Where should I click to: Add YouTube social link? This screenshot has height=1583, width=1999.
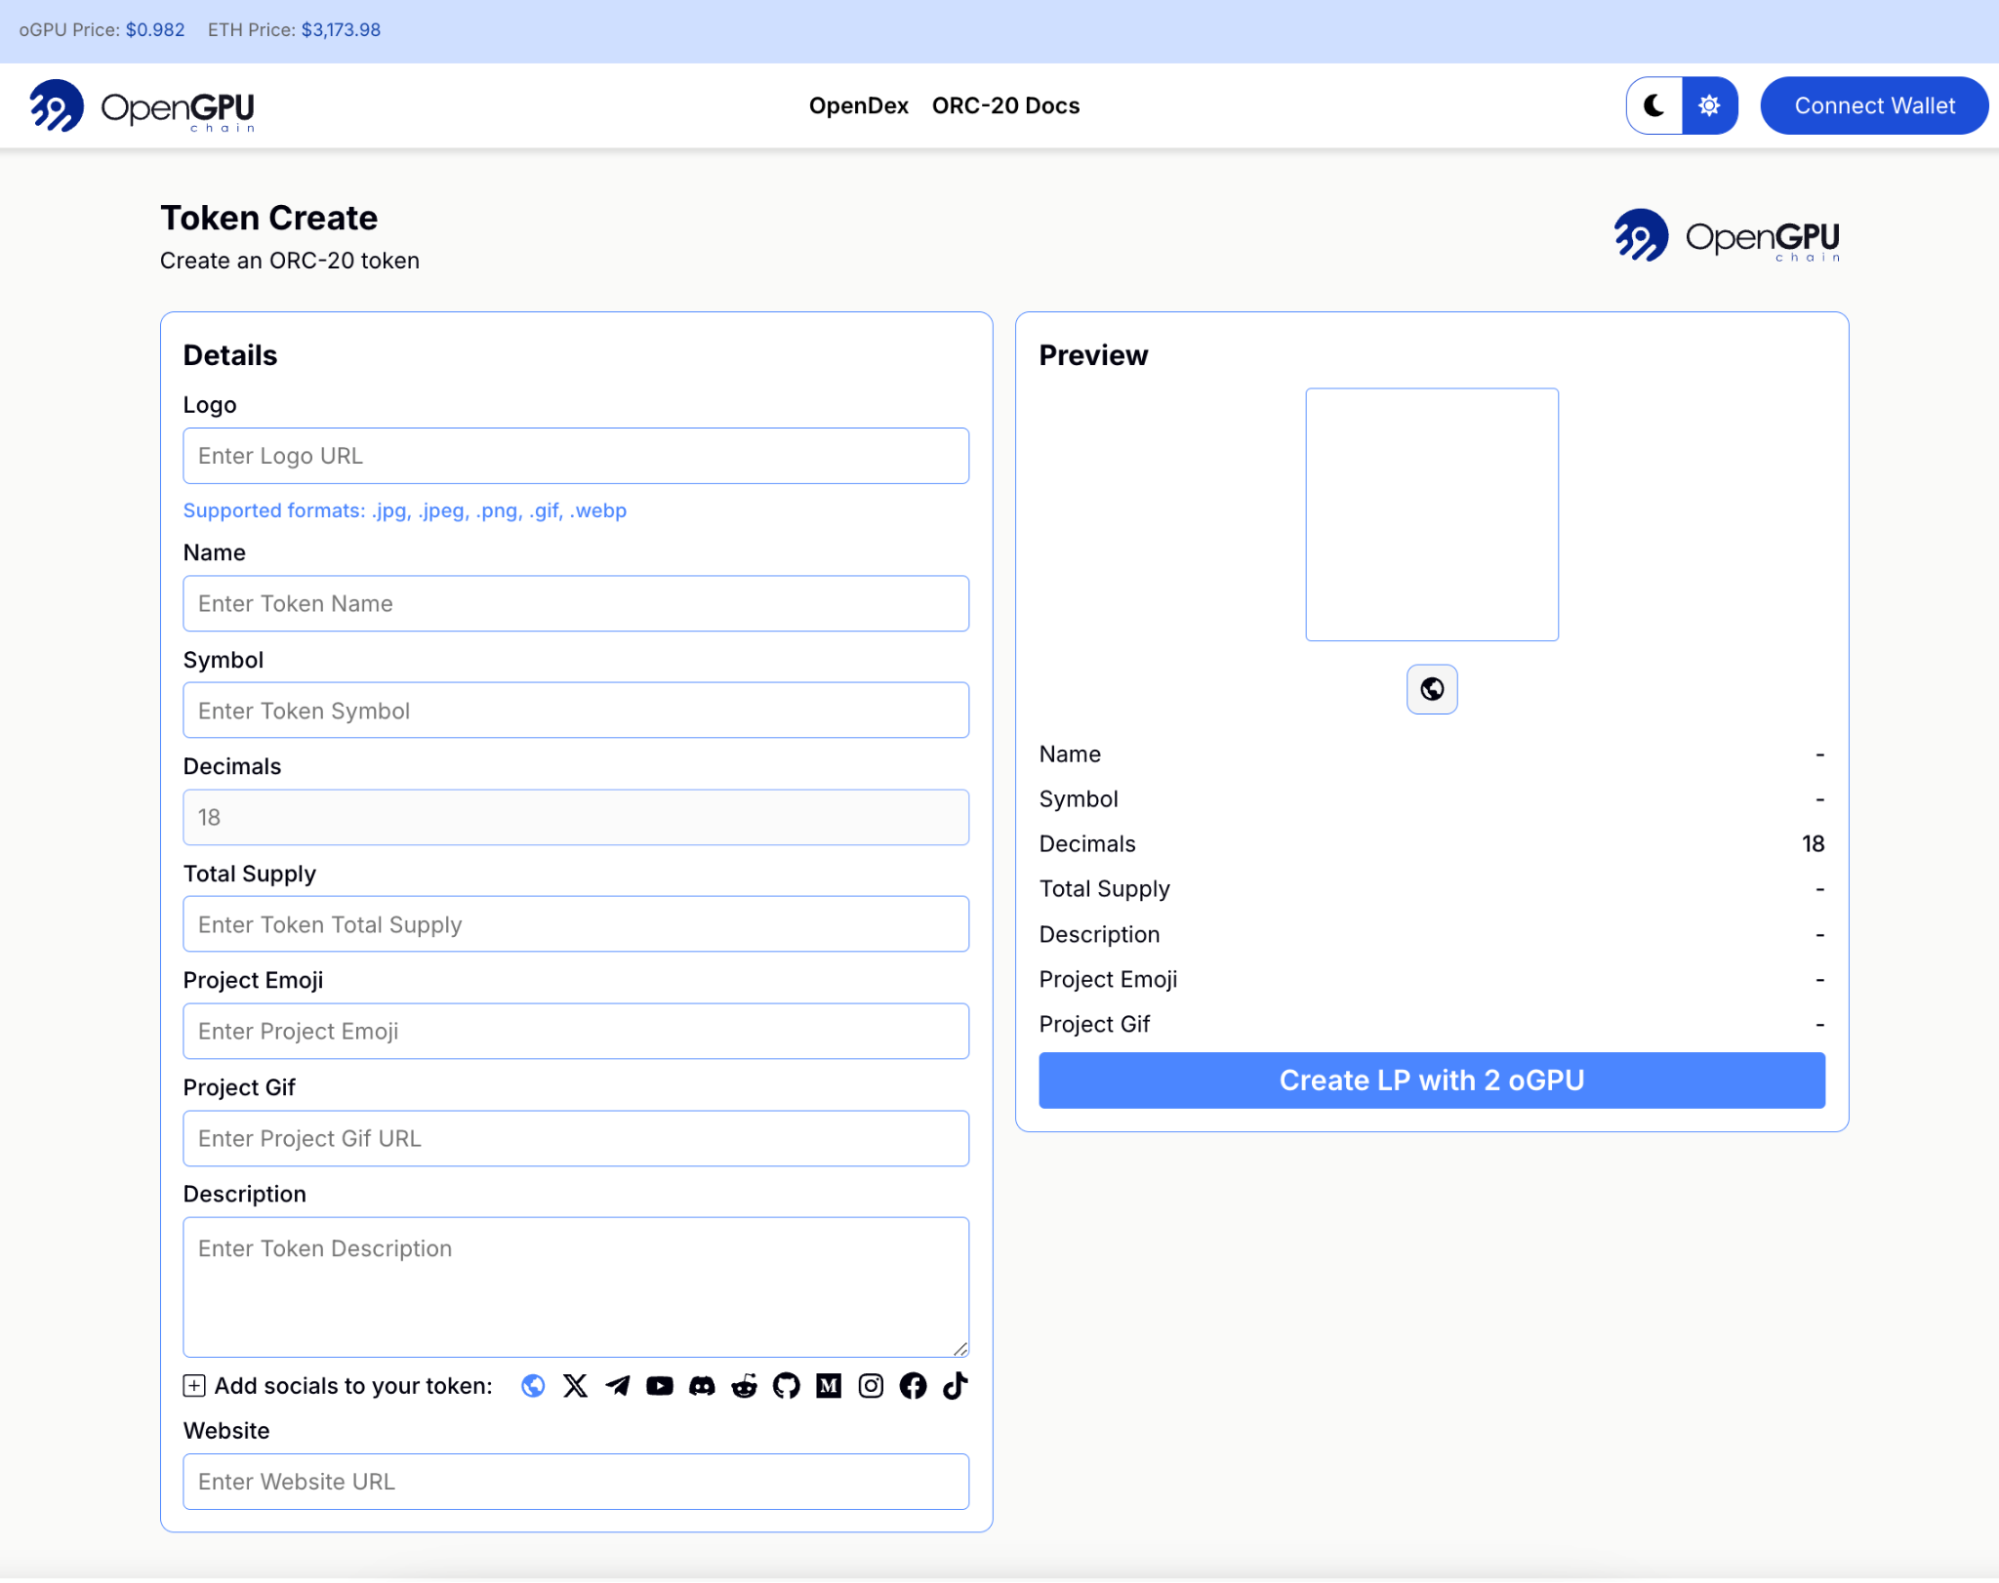coord(659,1385)
